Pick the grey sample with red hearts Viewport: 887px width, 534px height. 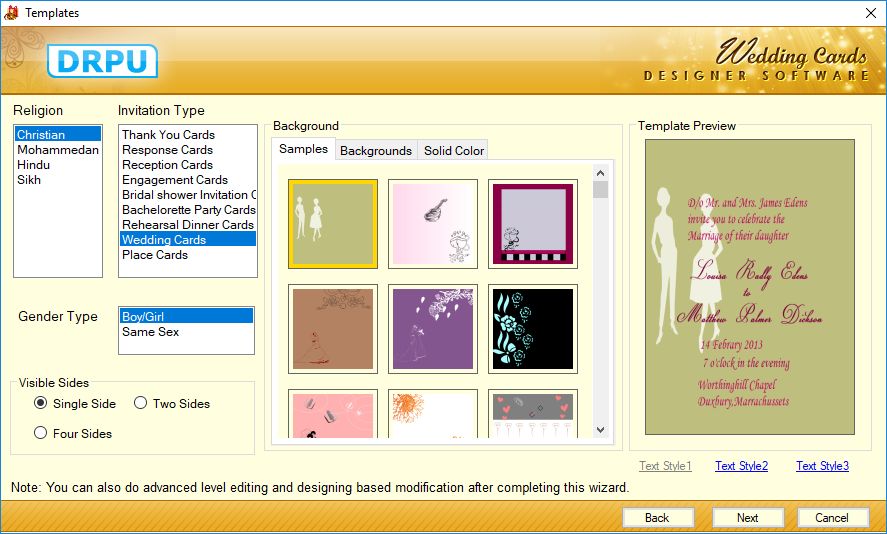tap(533, 414)
